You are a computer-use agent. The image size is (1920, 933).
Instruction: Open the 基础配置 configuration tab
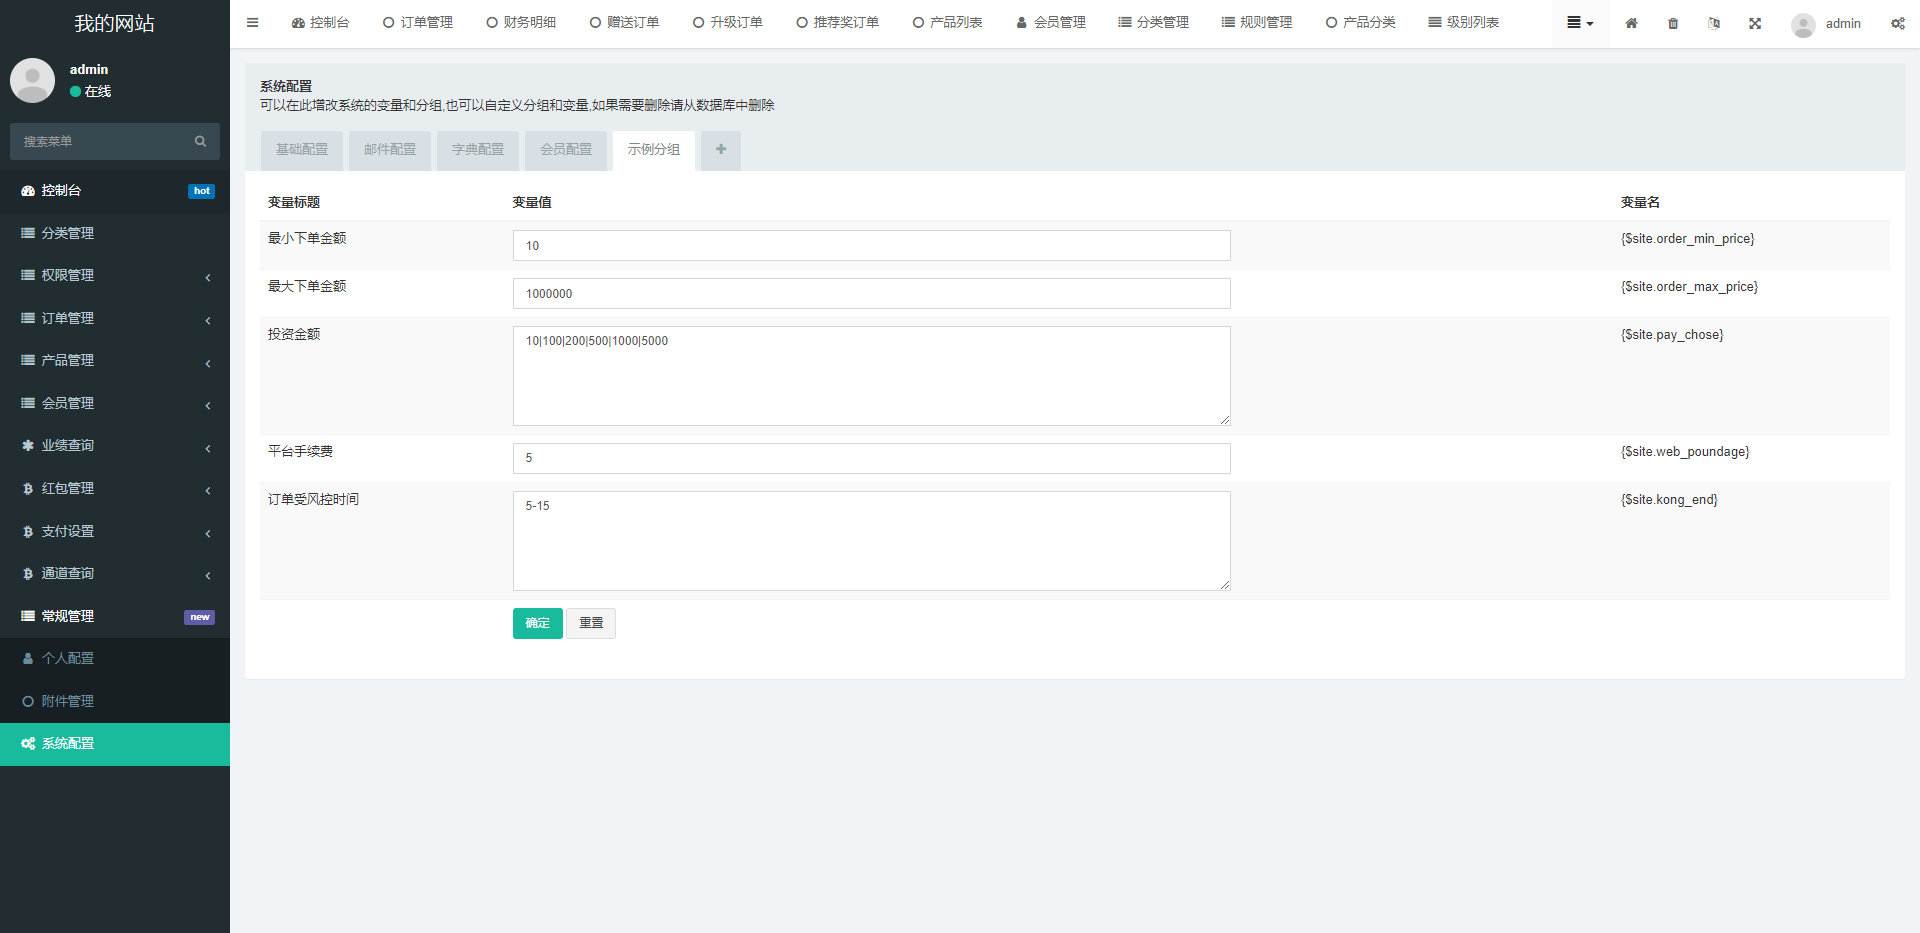point(301,149)
